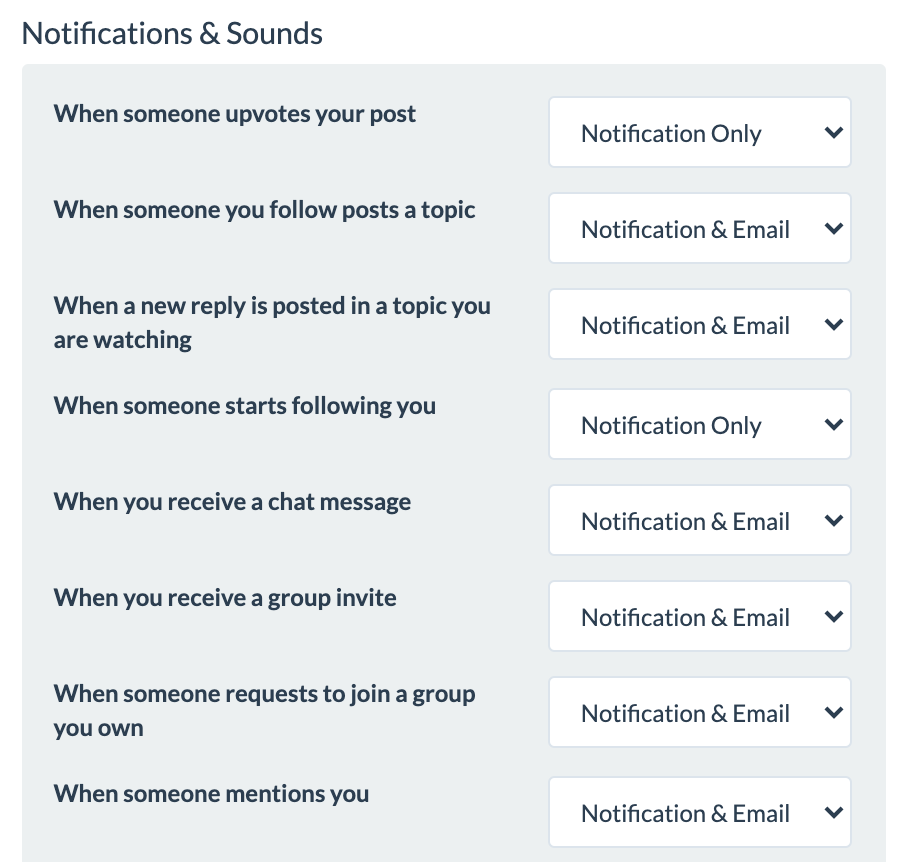Click the 'When someone starts following you' label
The height and width of the screenshot is (862, 908).
point(245,406)
